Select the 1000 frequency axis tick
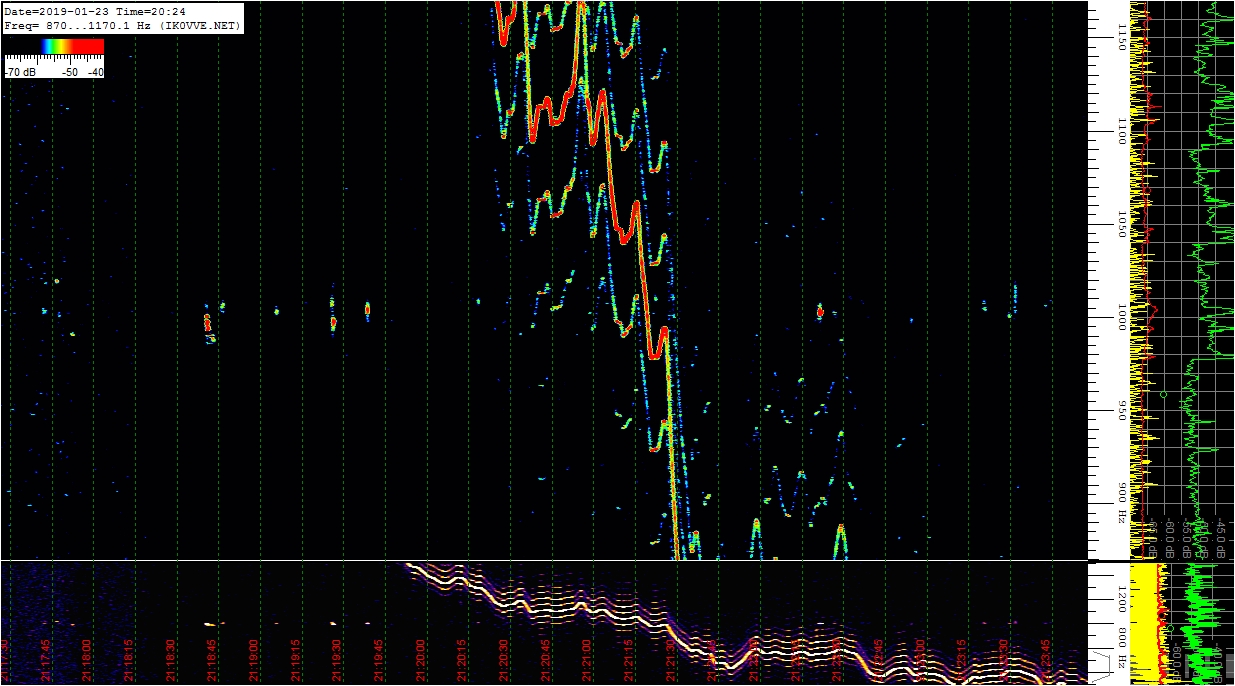The image size is (1235, 686). coord(1122,318)
